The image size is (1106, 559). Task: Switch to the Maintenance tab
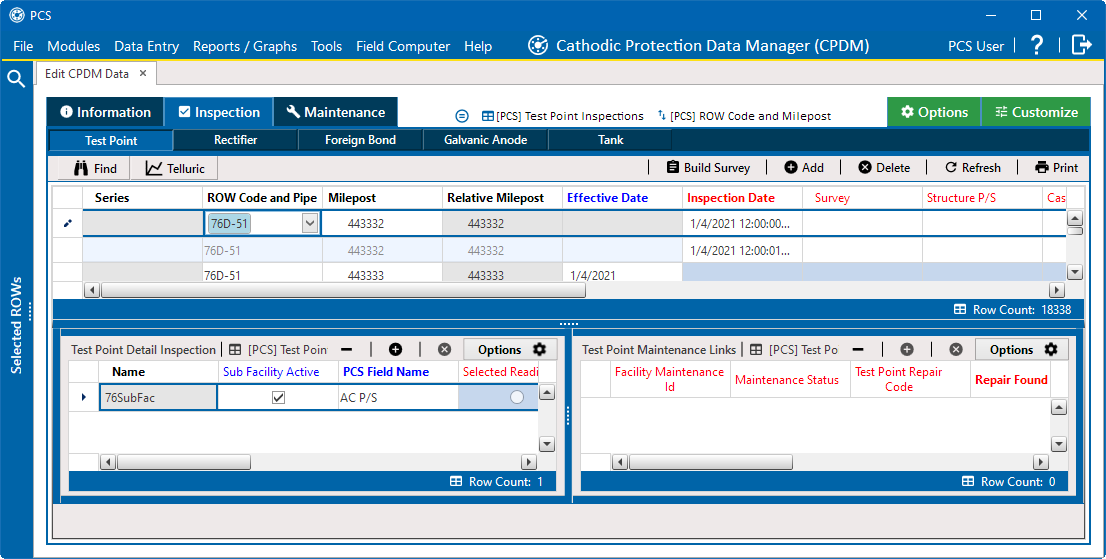click(335, 112)
